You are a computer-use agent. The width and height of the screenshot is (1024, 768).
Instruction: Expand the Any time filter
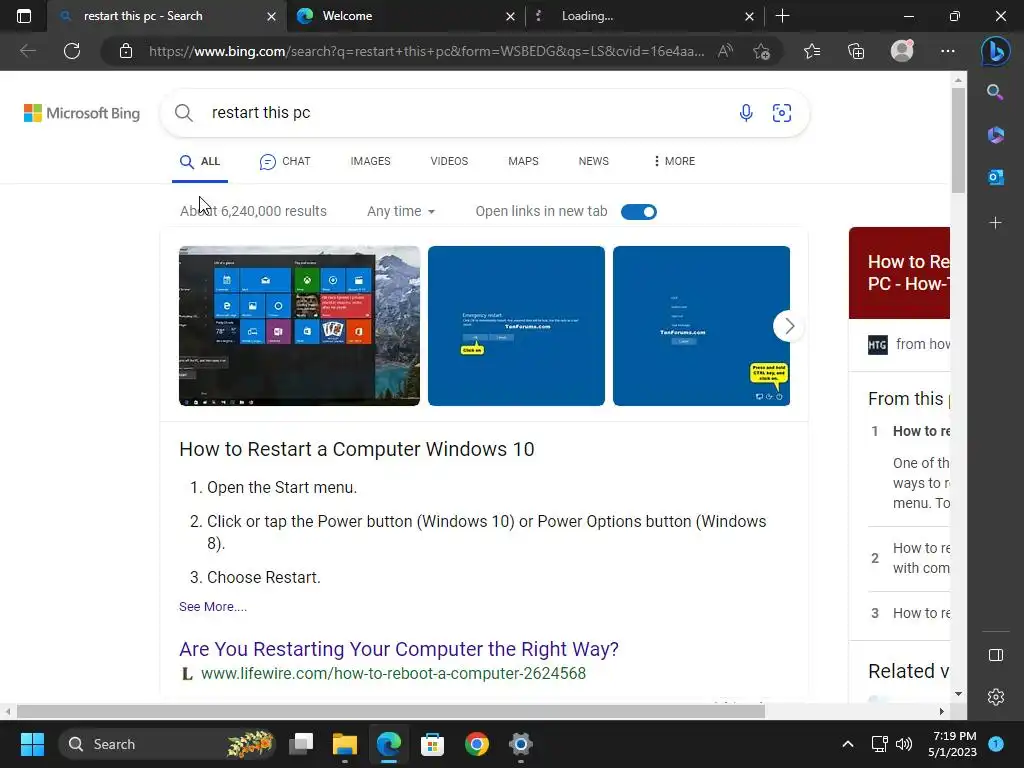[401, 212]
